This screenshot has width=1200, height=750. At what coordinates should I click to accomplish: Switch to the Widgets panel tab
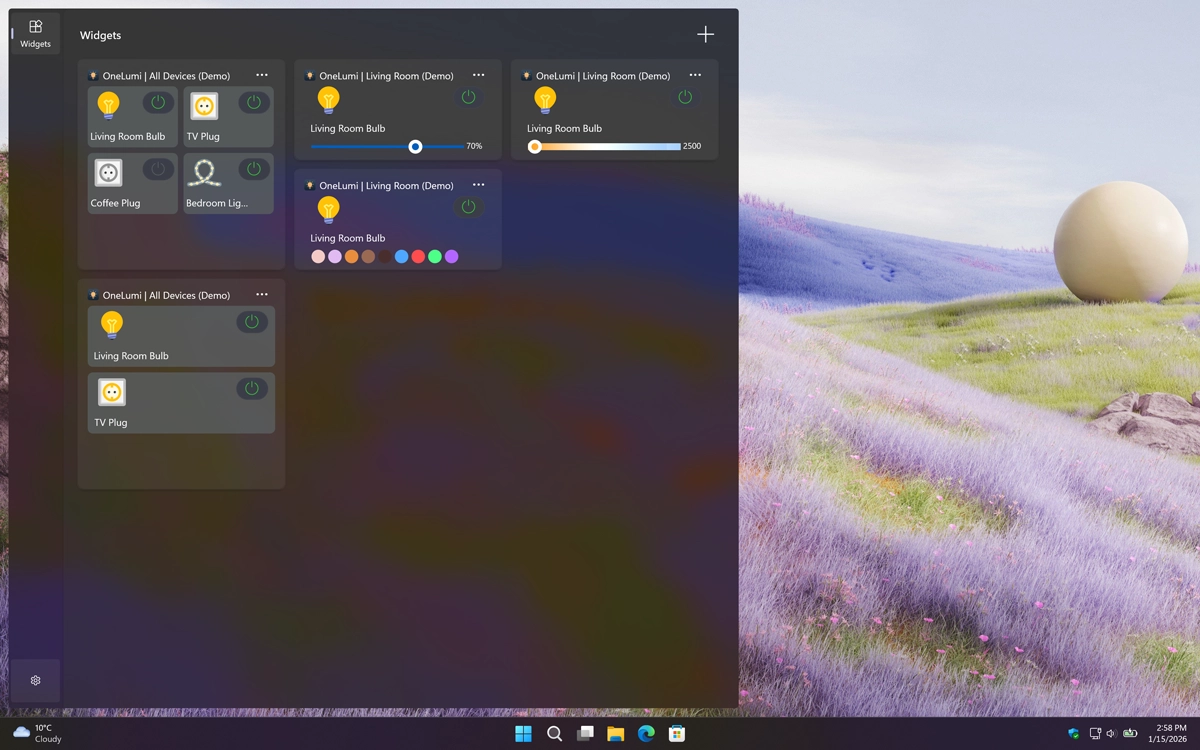[35, 31]
